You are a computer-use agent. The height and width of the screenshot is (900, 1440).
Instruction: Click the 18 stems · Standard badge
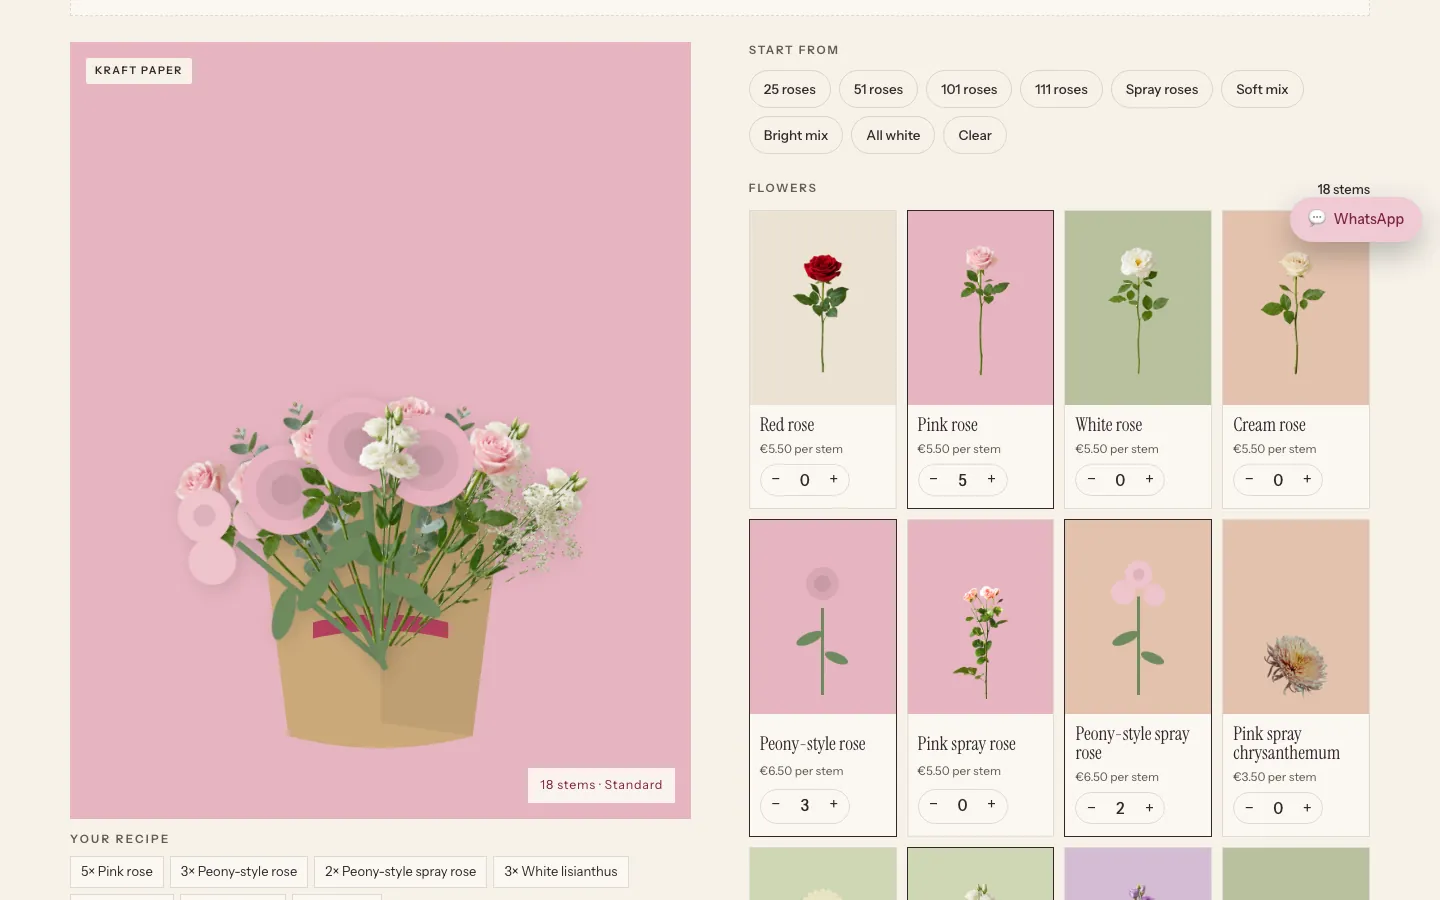(x=601, y=785)
